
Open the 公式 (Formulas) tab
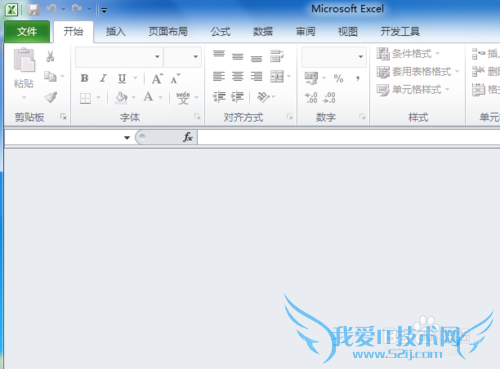tap(220, 32)
